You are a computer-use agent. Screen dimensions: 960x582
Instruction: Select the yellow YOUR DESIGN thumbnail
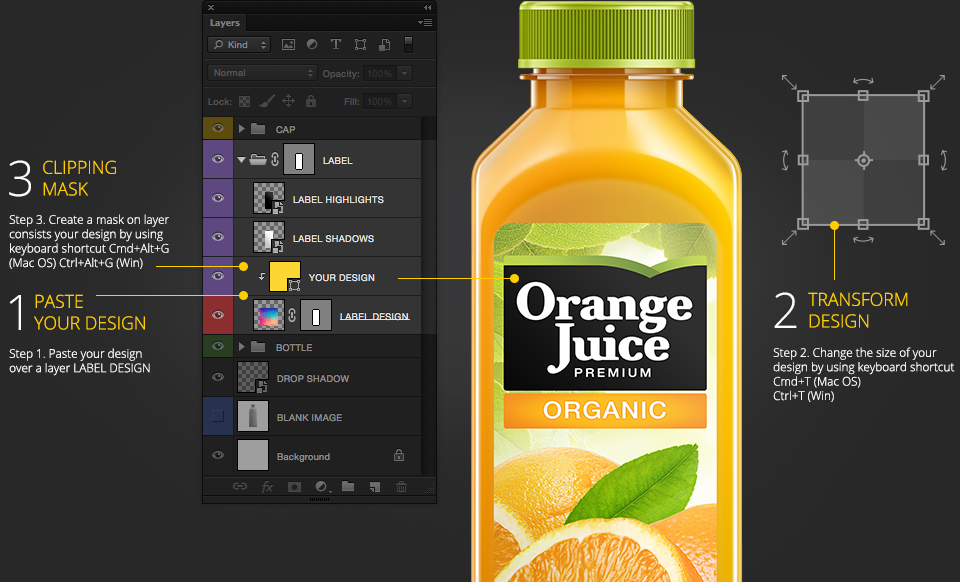[285, 277]
